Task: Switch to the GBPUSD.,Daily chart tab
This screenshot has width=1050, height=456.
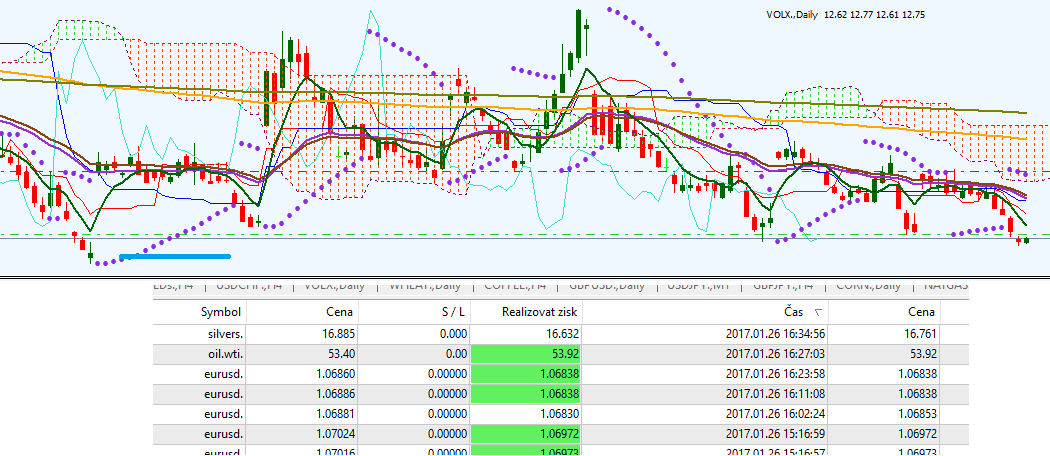Action: coord(607,285)
